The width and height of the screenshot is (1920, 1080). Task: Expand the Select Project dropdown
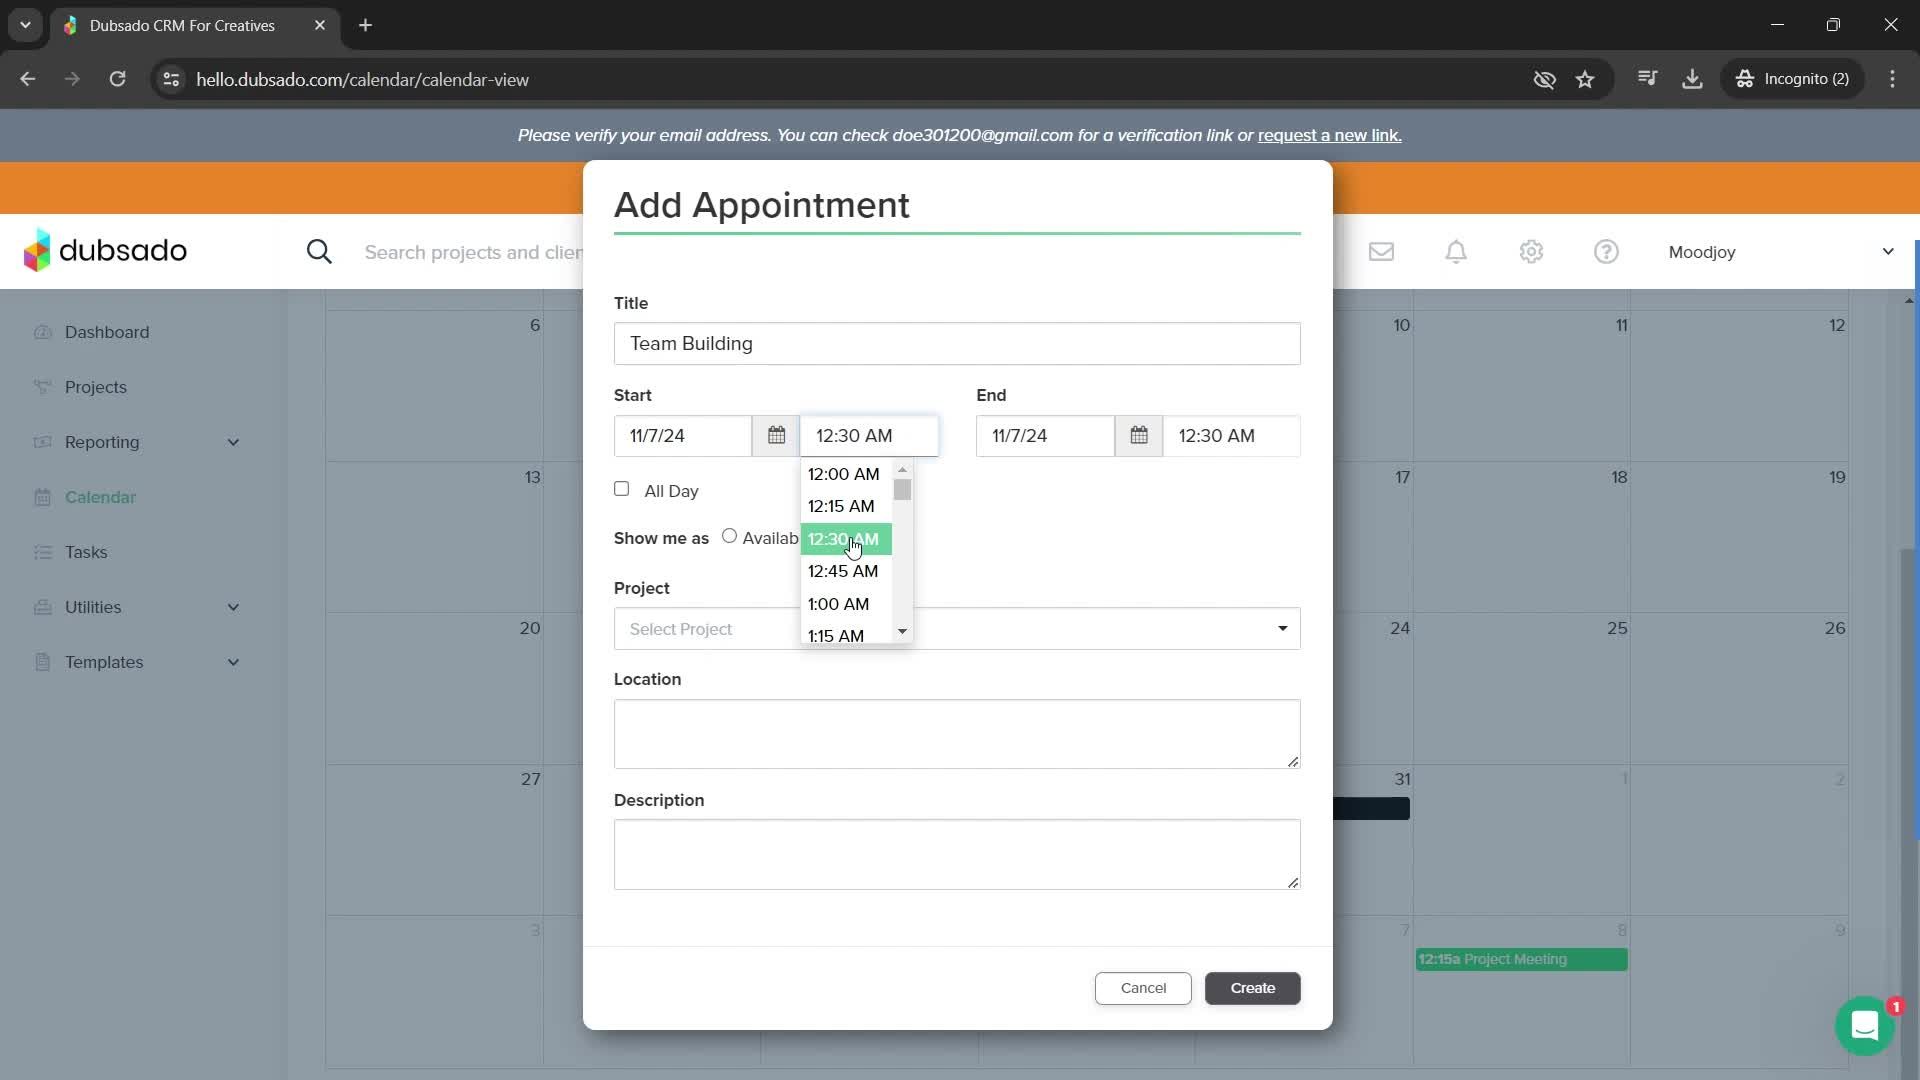pos(1282,629)
